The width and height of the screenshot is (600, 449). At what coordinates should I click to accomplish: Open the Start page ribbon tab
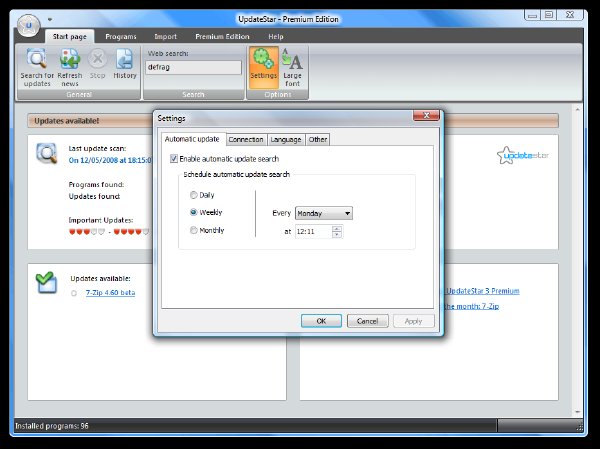pyautogui.click(x=70, y=37)
